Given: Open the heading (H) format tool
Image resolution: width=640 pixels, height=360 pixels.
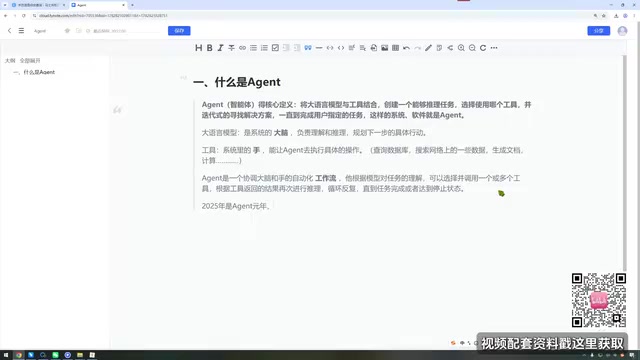Looking at the screenshot, I should pos(198,48).
